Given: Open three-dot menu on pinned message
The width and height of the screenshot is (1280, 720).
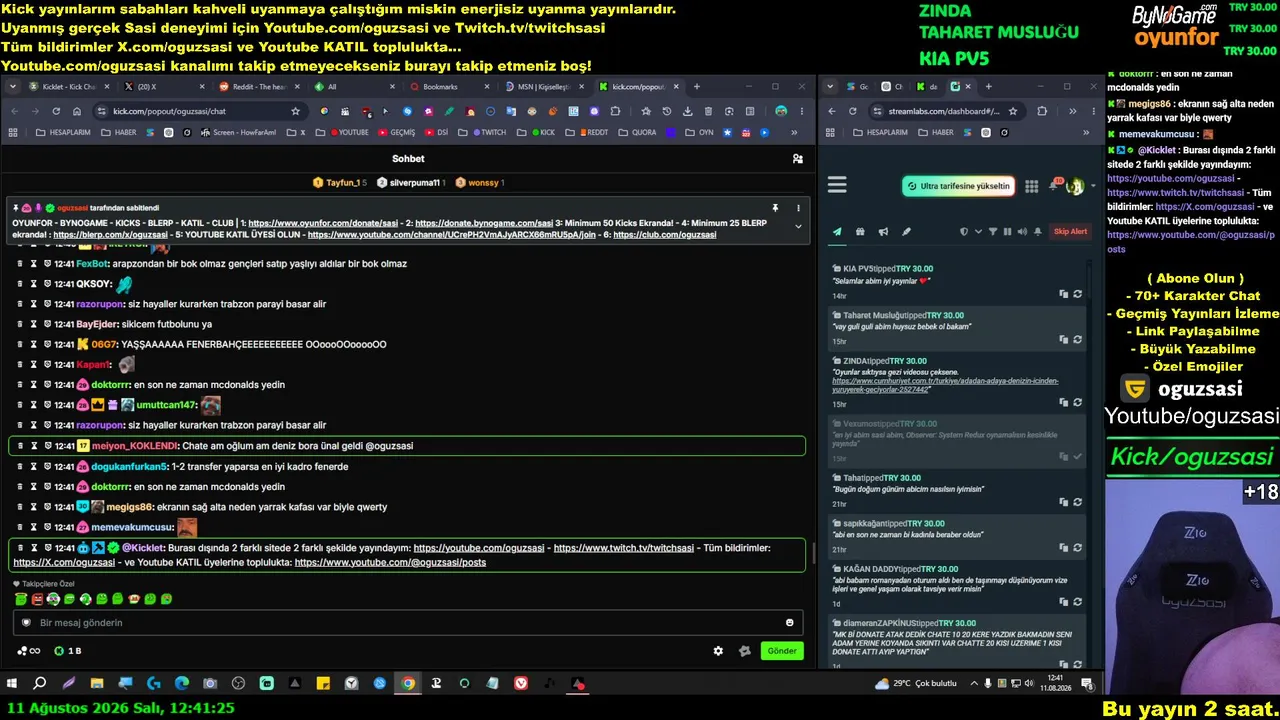Looking at the screenshot, I should [x=798, y=208].
